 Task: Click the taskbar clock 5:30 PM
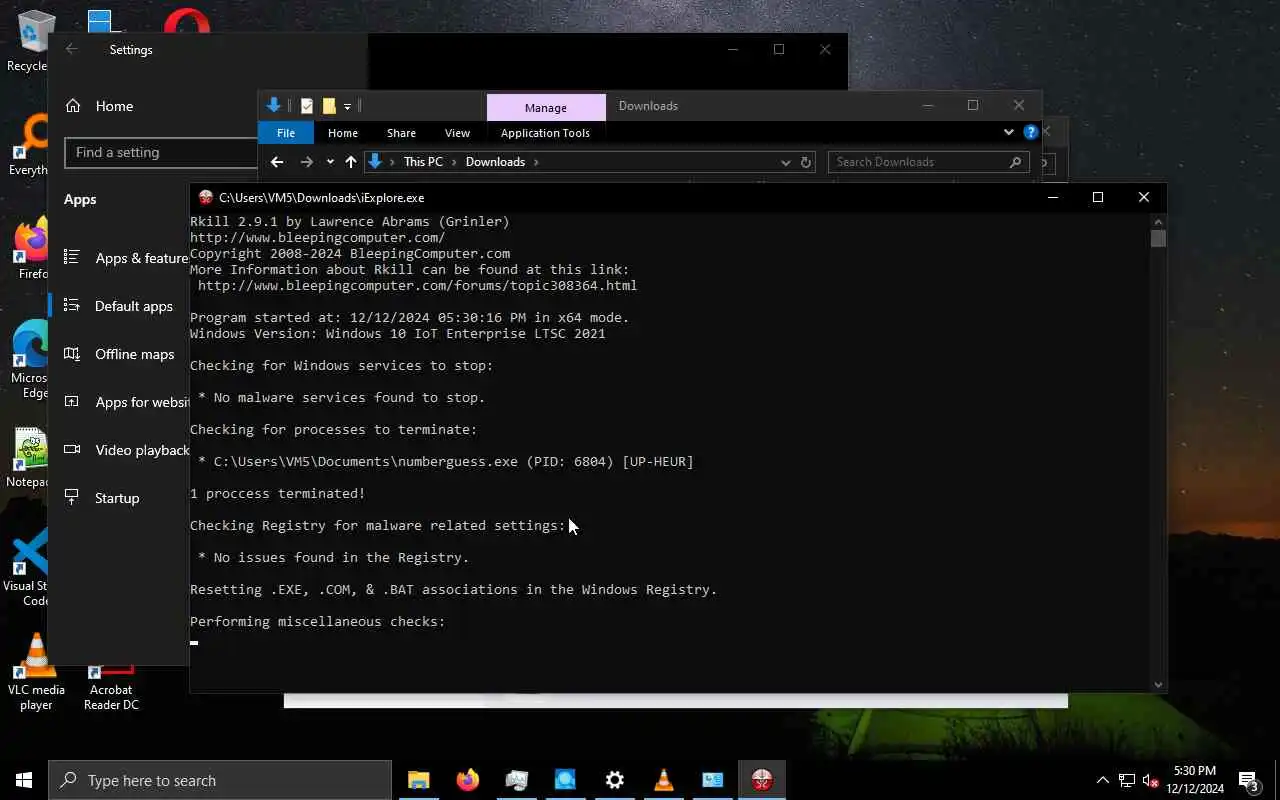[1194, 771]
